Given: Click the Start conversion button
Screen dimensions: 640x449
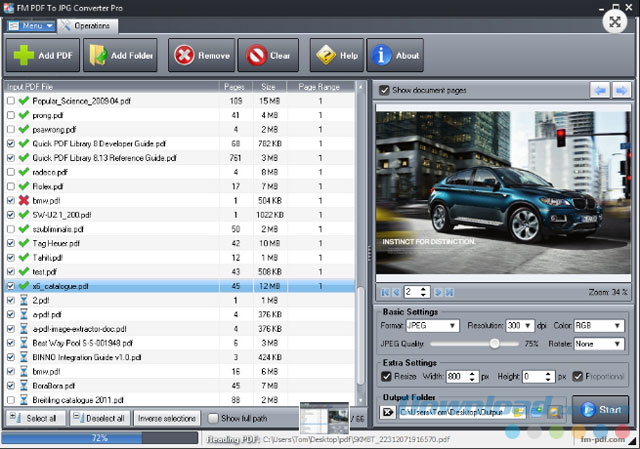Looking at the screenshot, I should [600, 410].
